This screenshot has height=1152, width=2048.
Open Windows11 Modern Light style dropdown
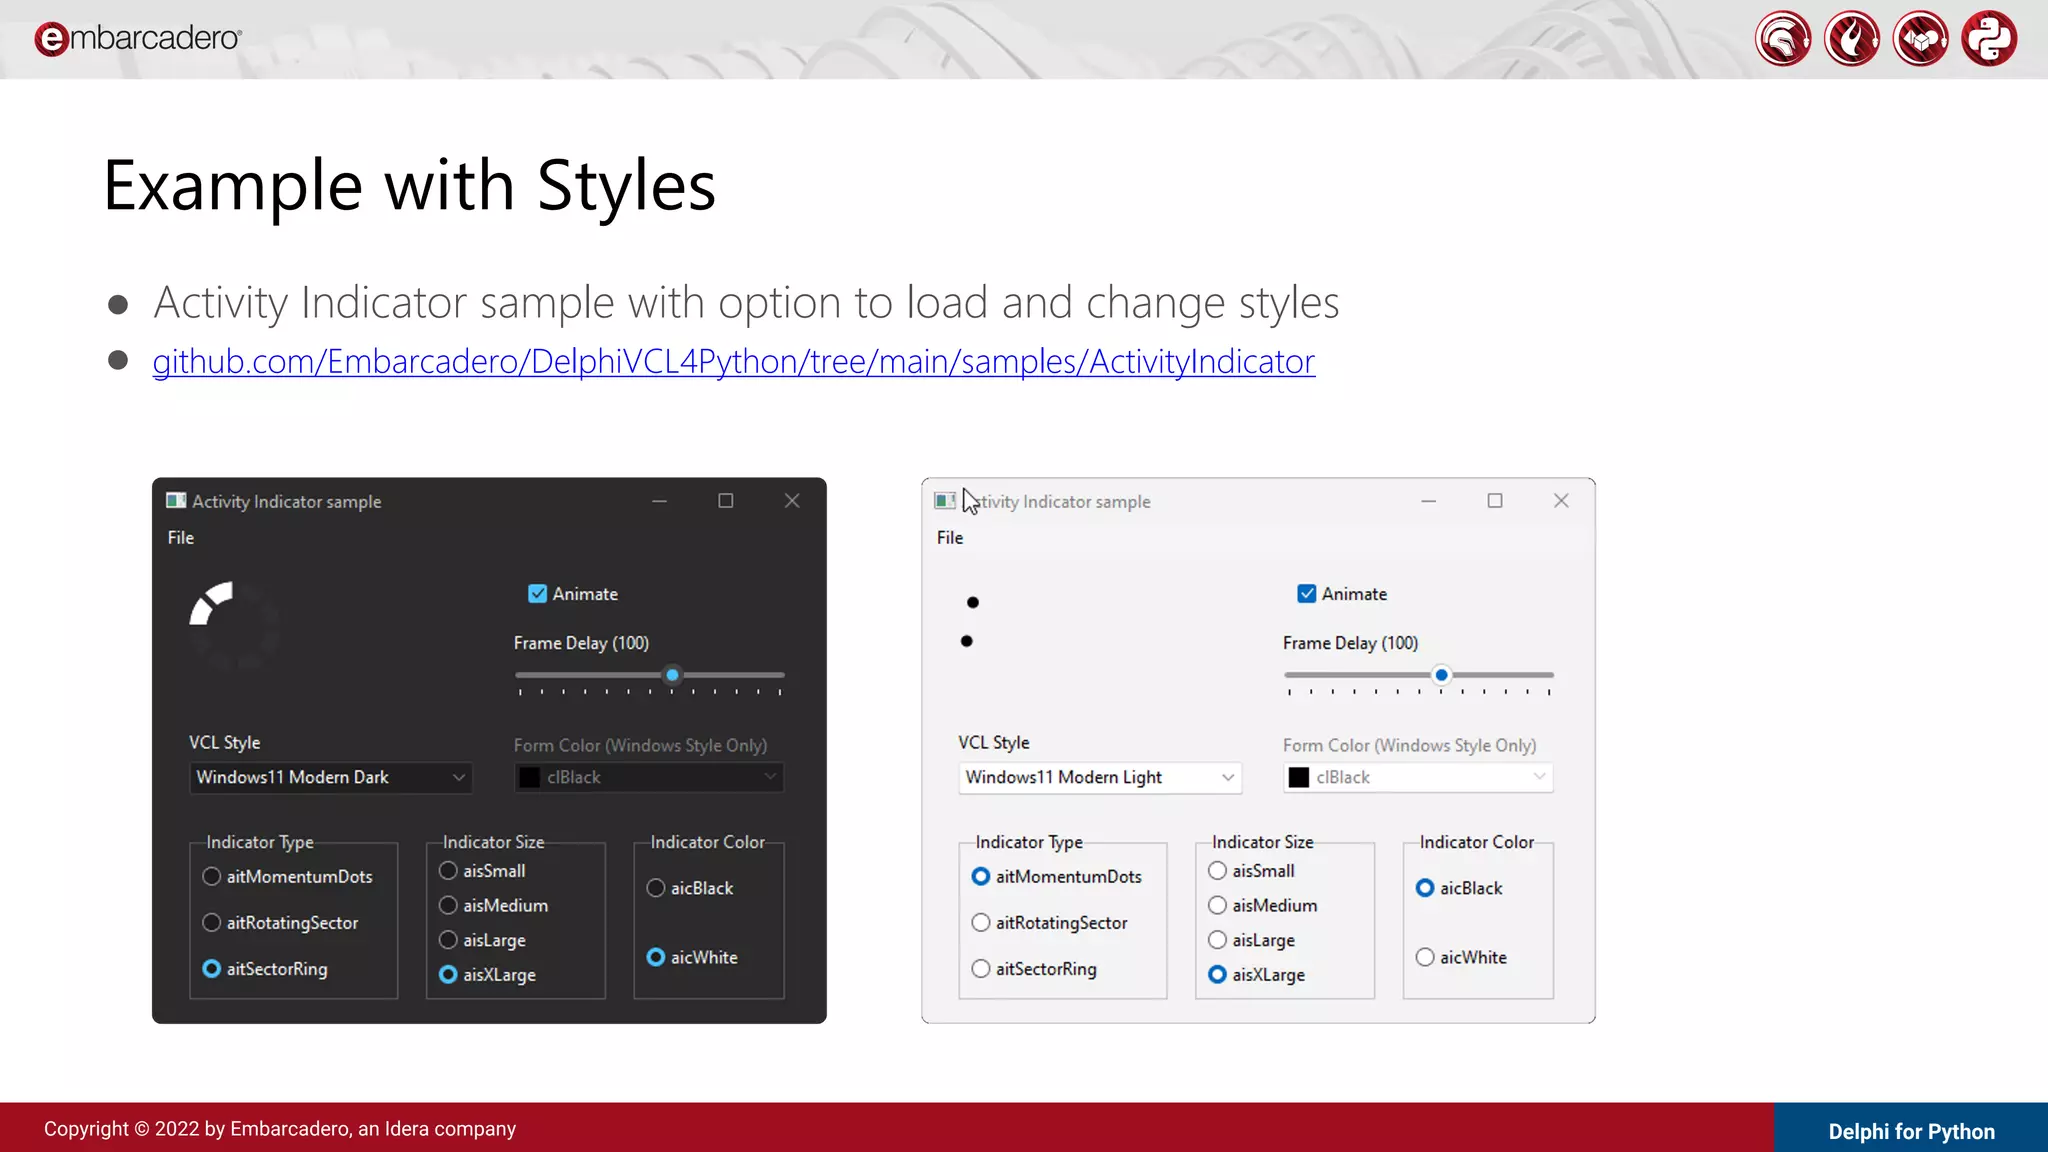click(x=1100, y=777)
